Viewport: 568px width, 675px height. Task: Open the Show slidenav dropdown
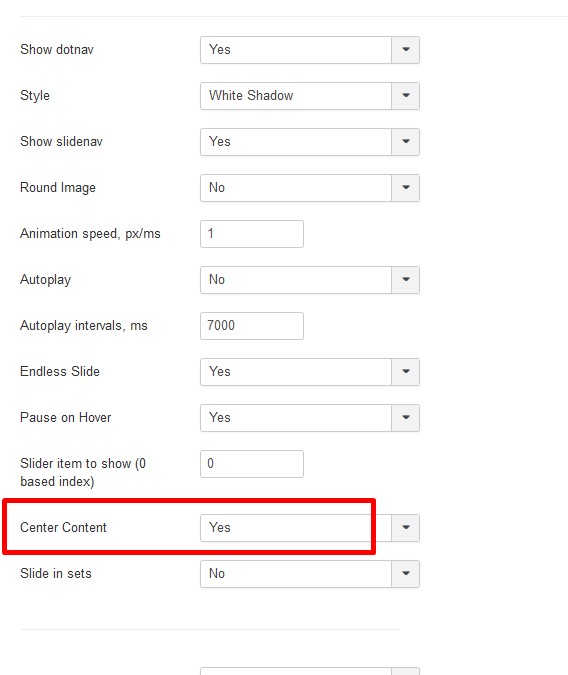(310, 142)
